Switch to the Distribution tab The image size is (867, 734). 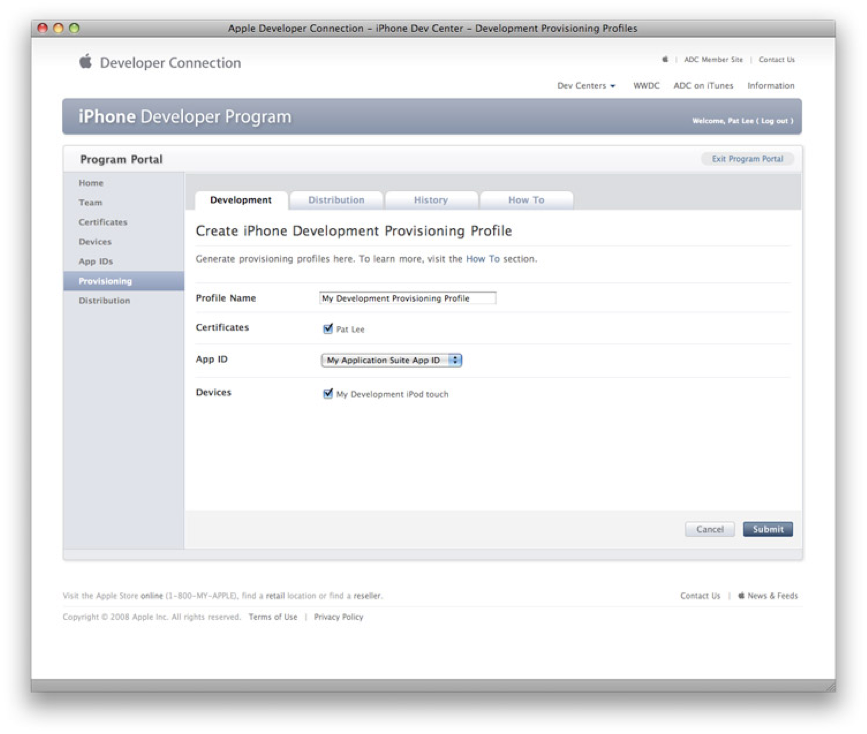tap(336, 200)
